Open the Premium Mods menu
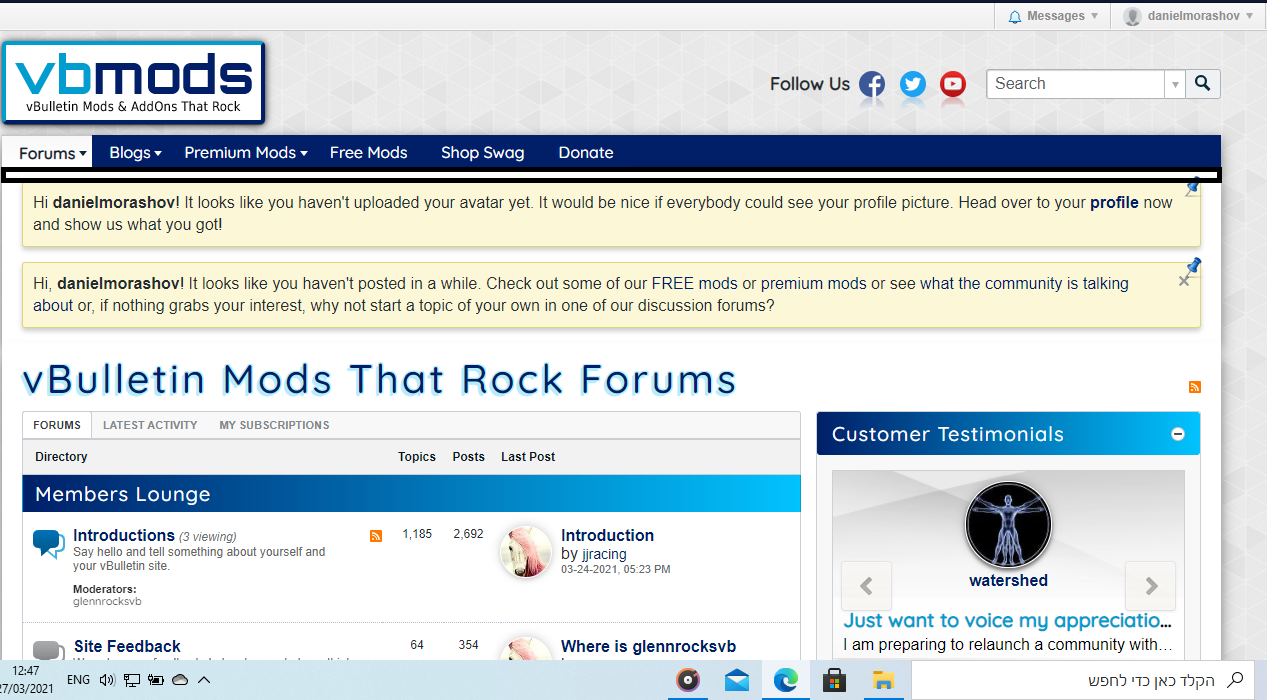This screenshot has width=1267, height=700. click(x=245, y=153)
